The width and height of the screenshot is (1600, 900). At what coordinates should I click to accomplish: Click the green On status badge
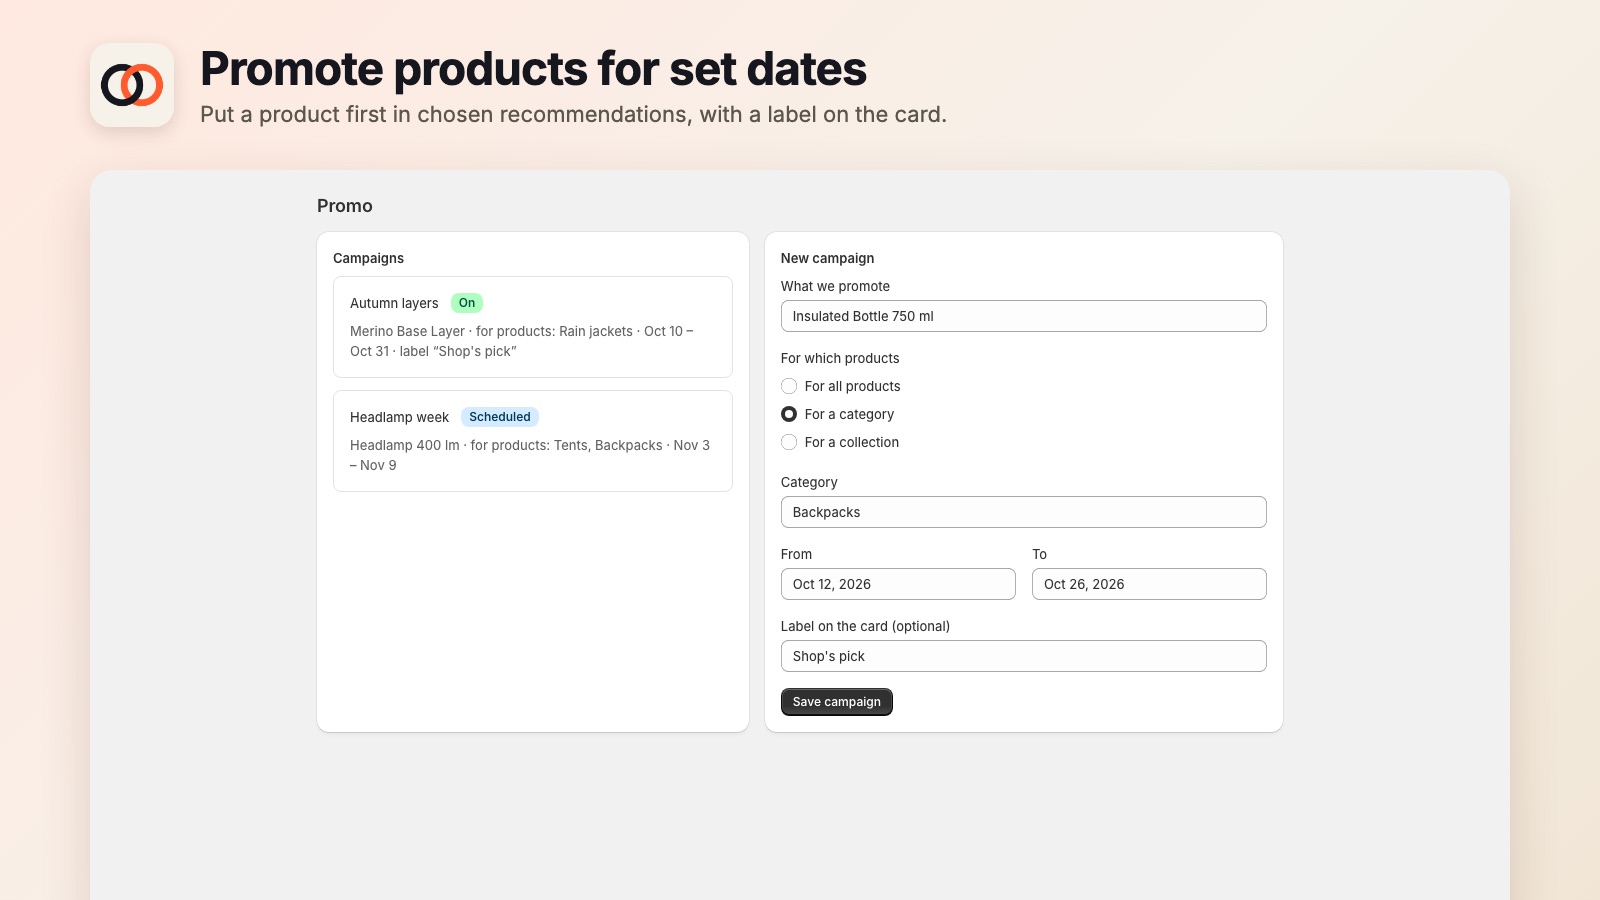point(467,303)
